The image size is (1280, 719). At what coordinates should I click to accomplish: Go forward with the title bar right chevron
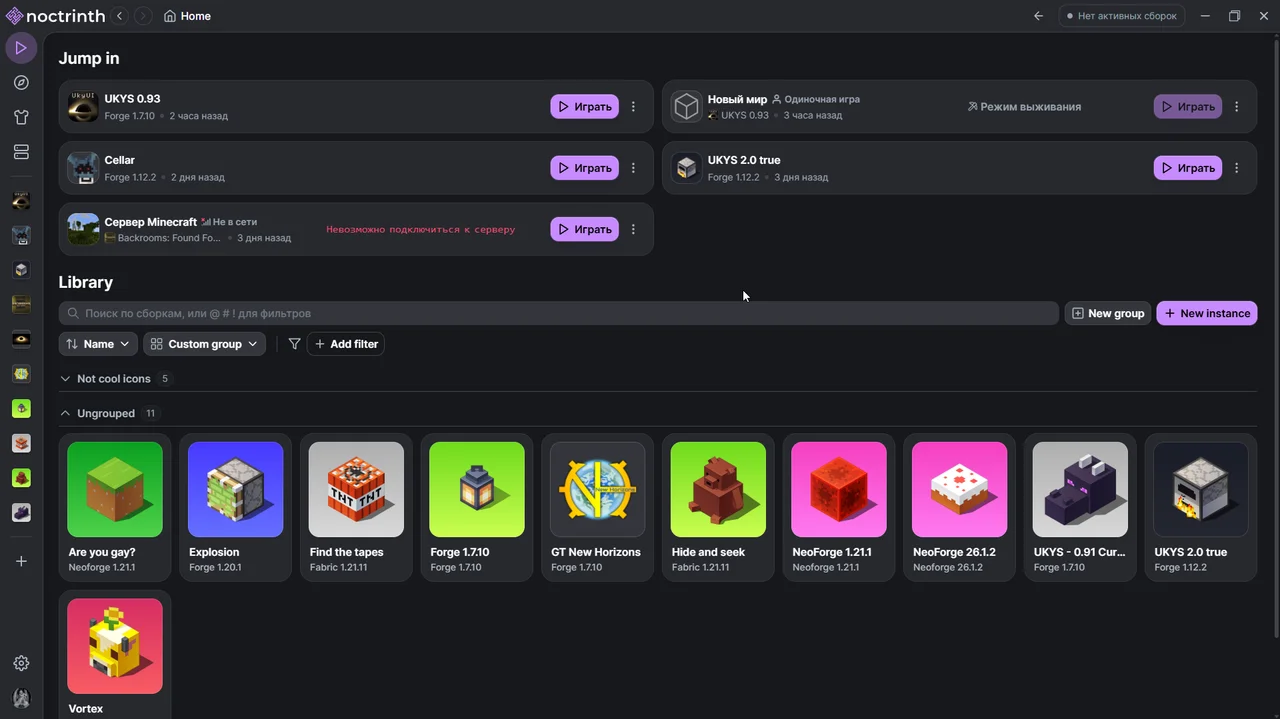pyautogui.click(x=143, y=16)
